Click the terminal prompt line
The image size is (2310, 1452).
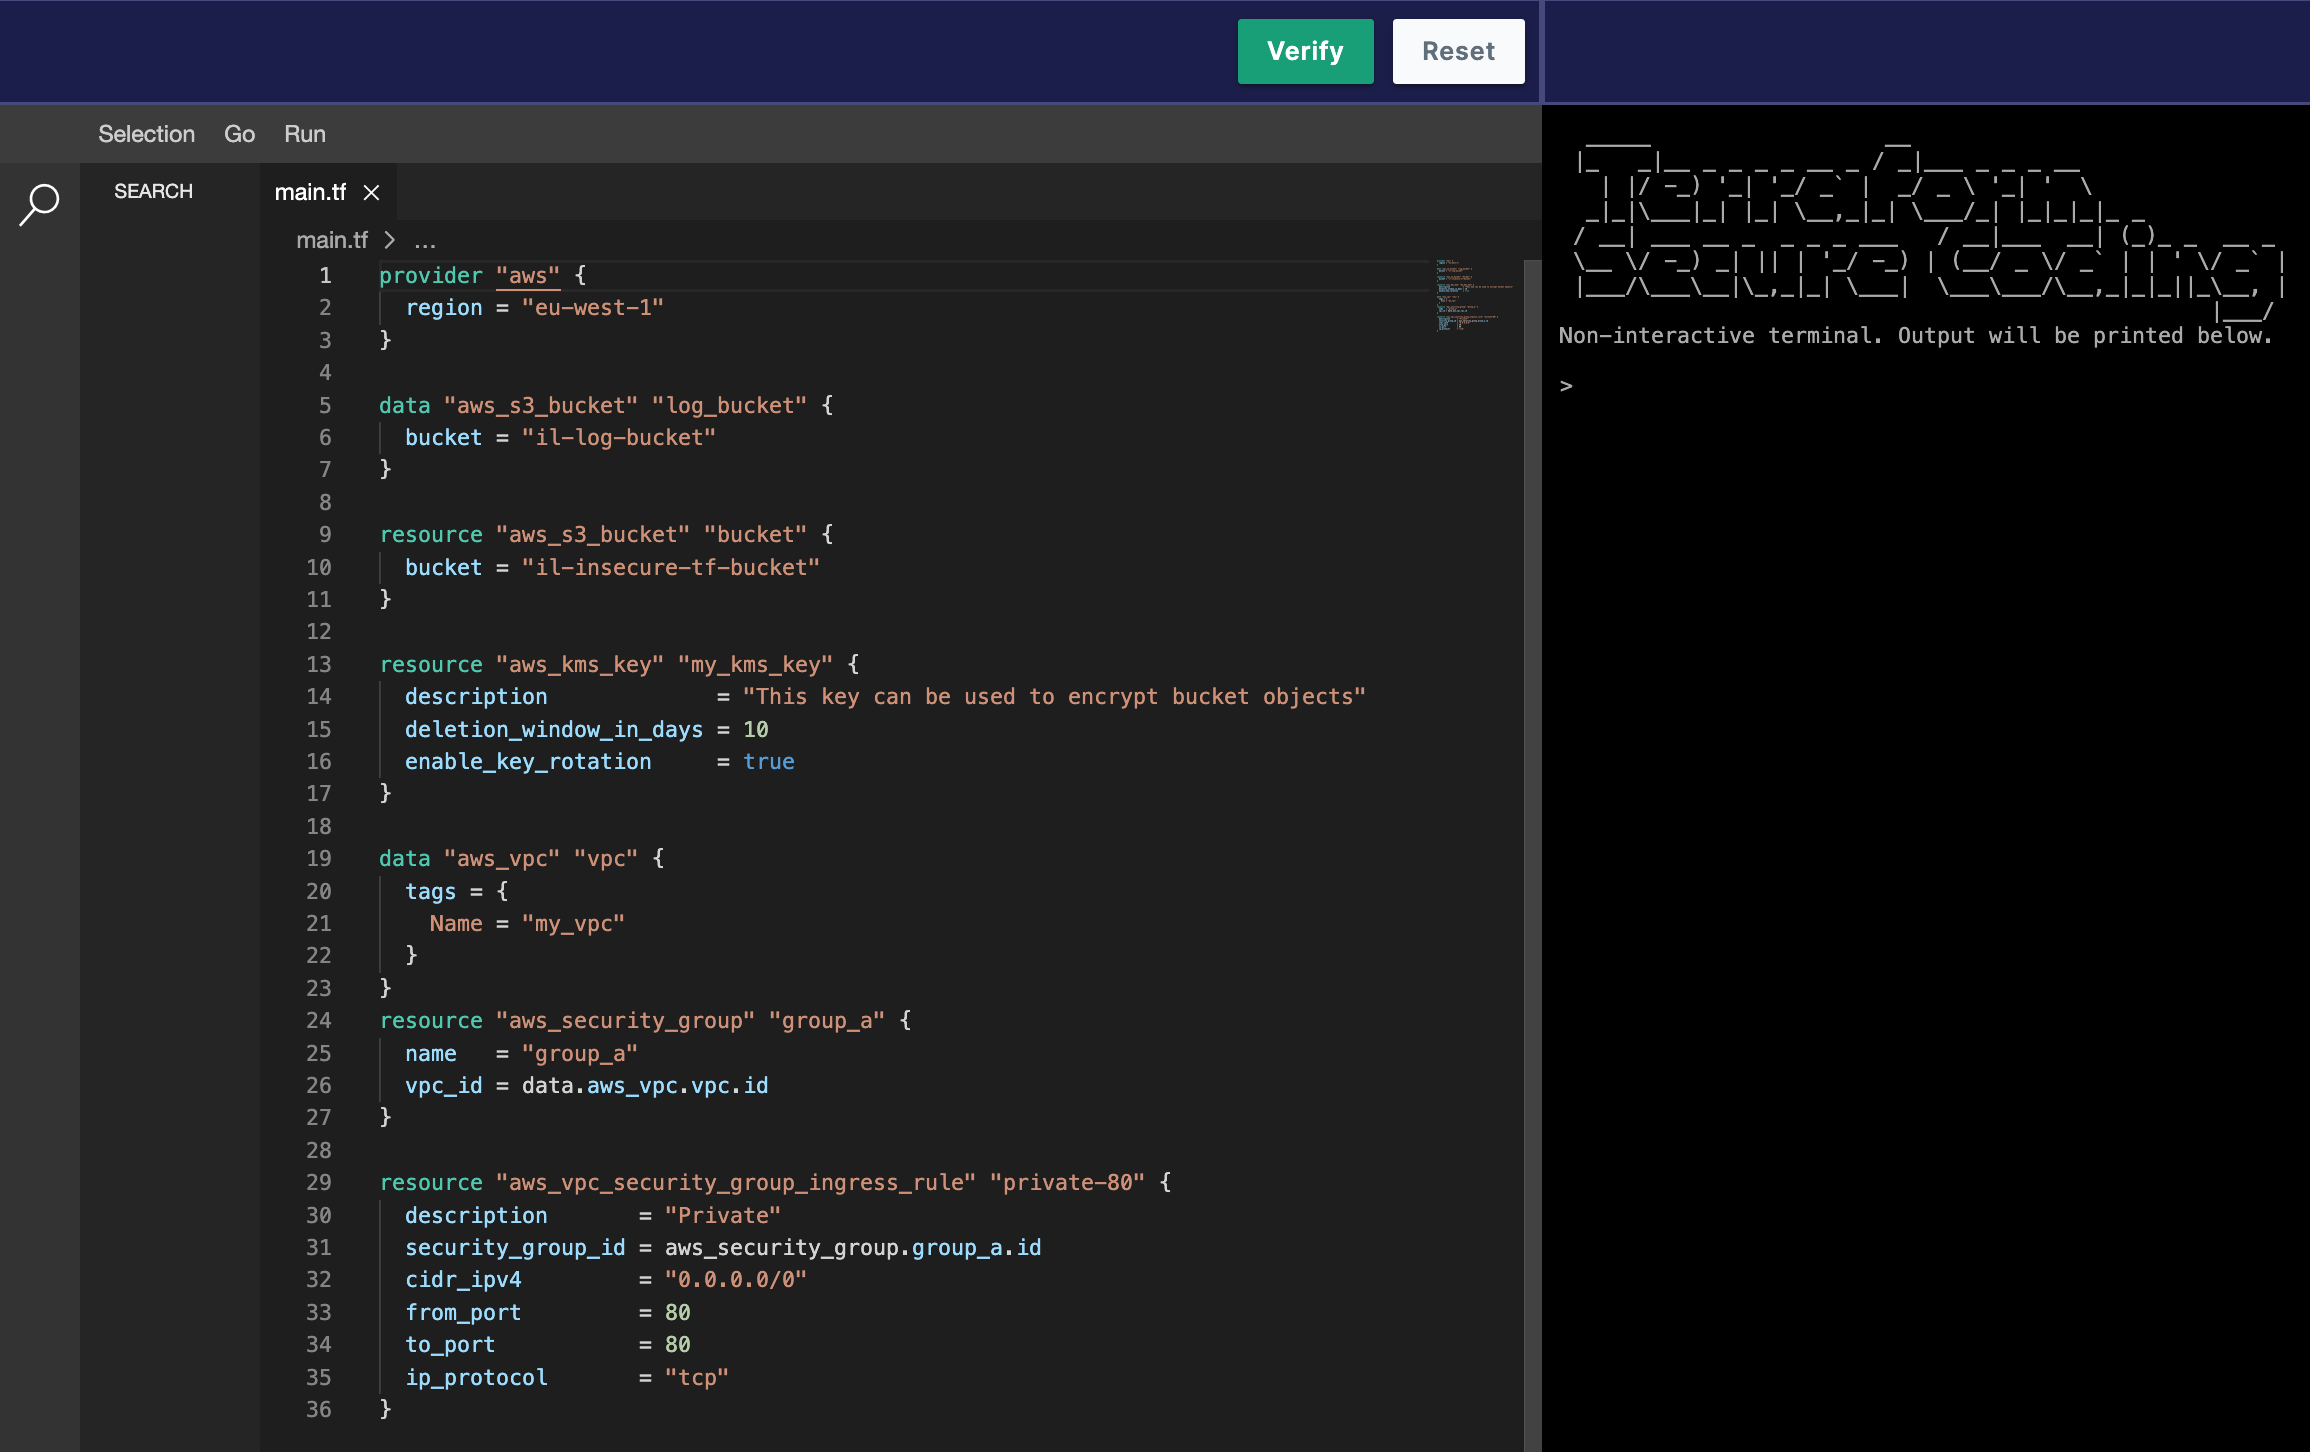click(1566, 386)
